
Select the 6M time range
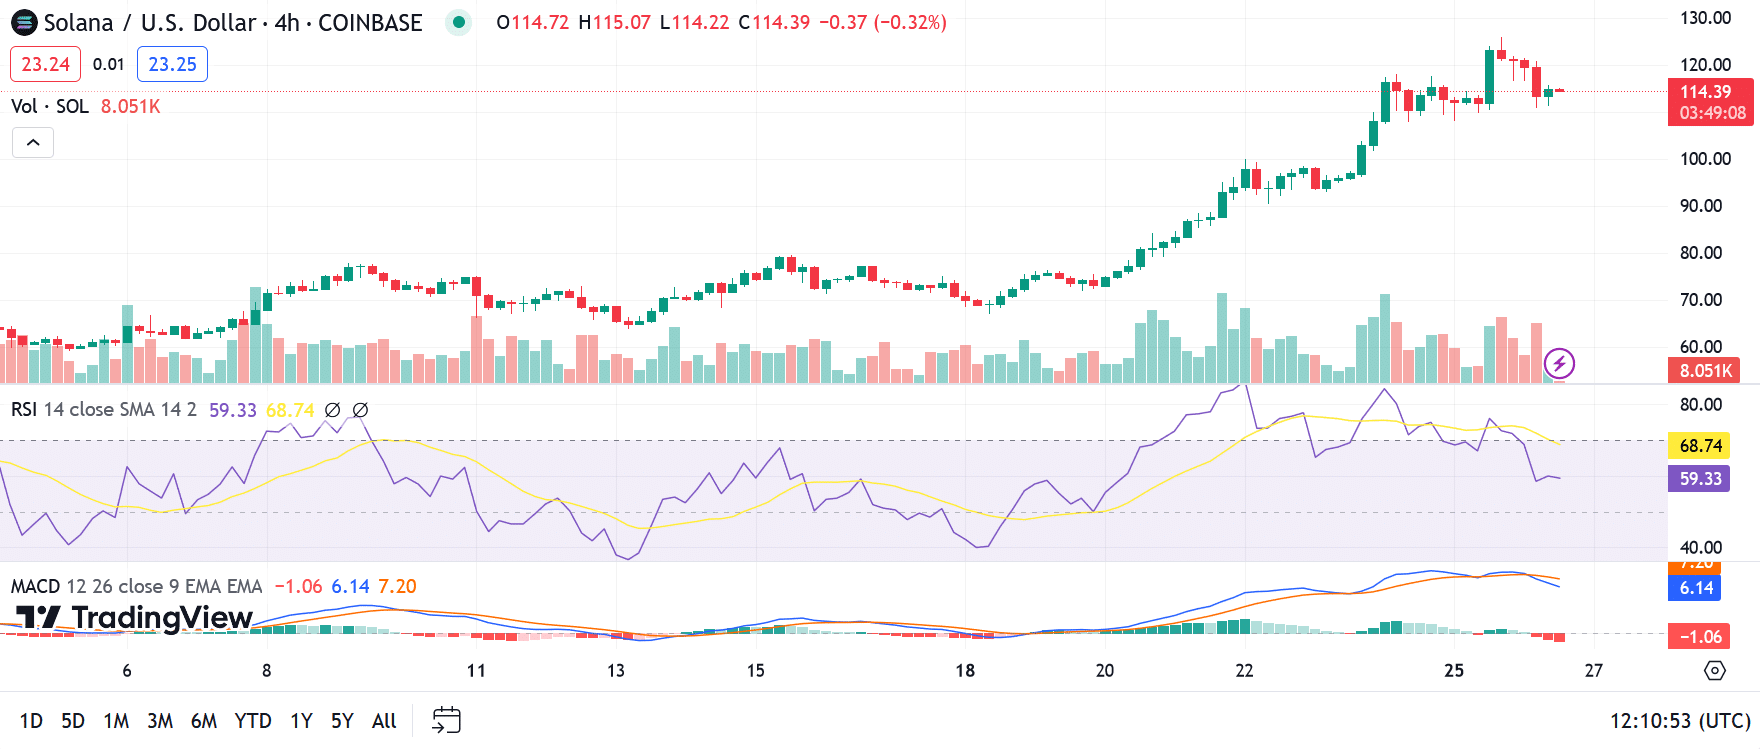click(x=203, y=720)
